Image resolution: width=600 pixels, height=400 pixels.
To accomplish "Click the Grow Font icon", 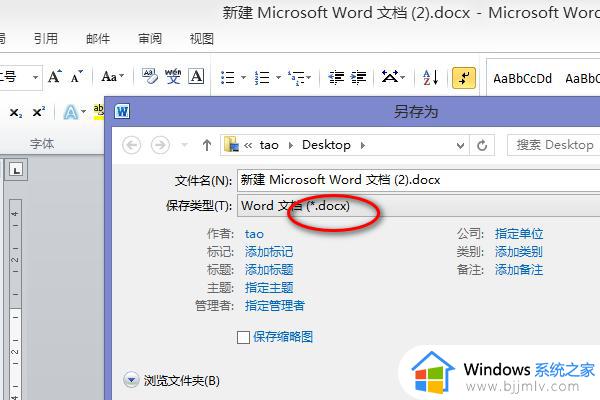I will click(55, 77).
